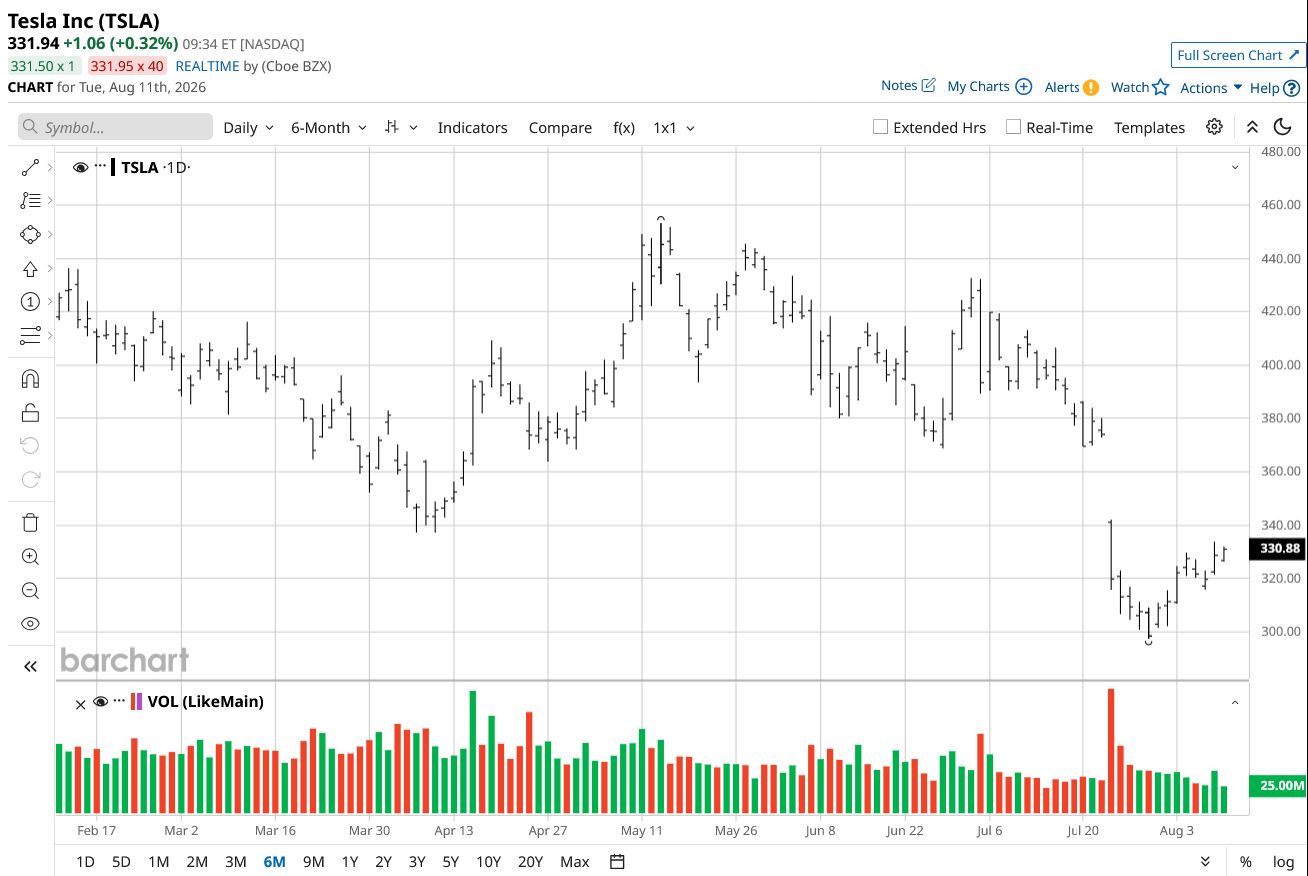The height and width of the screenshot is (876, 1308).
Task: Zoom in on the chart
Action: [30, 557]
